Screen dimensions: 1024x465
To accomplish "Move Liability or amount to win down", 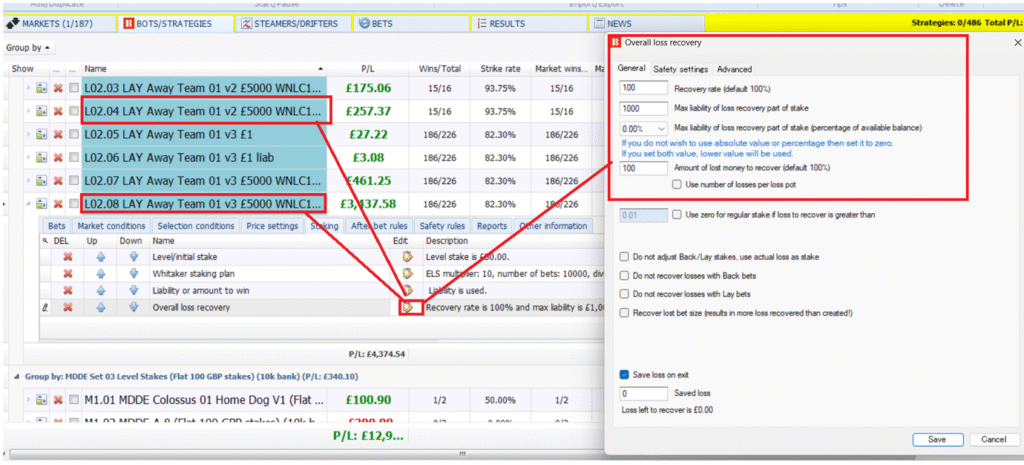I will [x=134, y=291].
